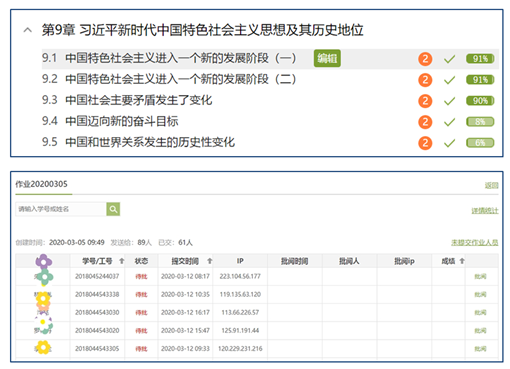Image resolution: width=510 pixels, height=369 pixels.
Task: Click the green checkmark on lesson 9.4
Action: click(x=449, y=122)
